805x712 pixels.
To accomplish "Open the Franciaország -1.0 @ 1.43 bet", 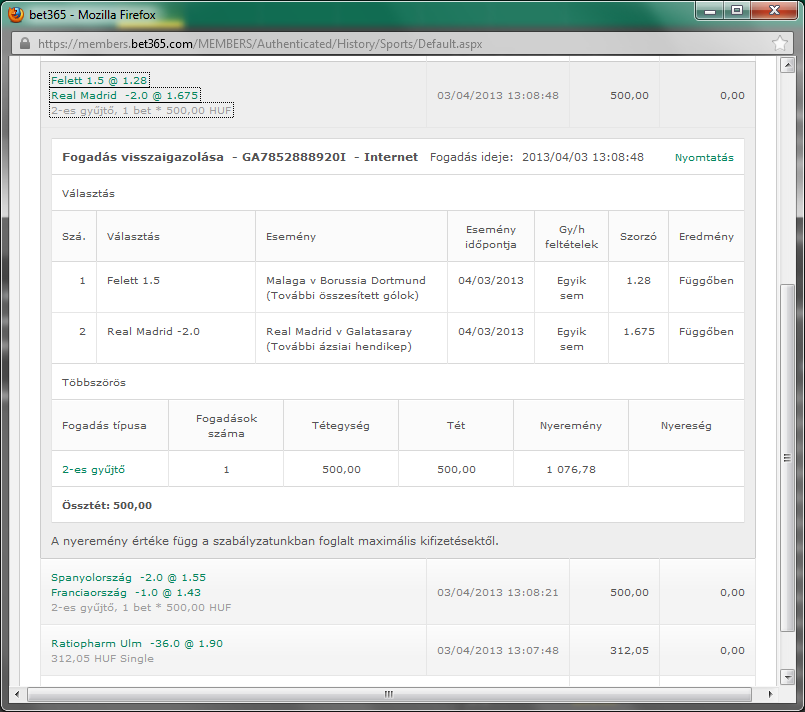I will coord(126,592).
